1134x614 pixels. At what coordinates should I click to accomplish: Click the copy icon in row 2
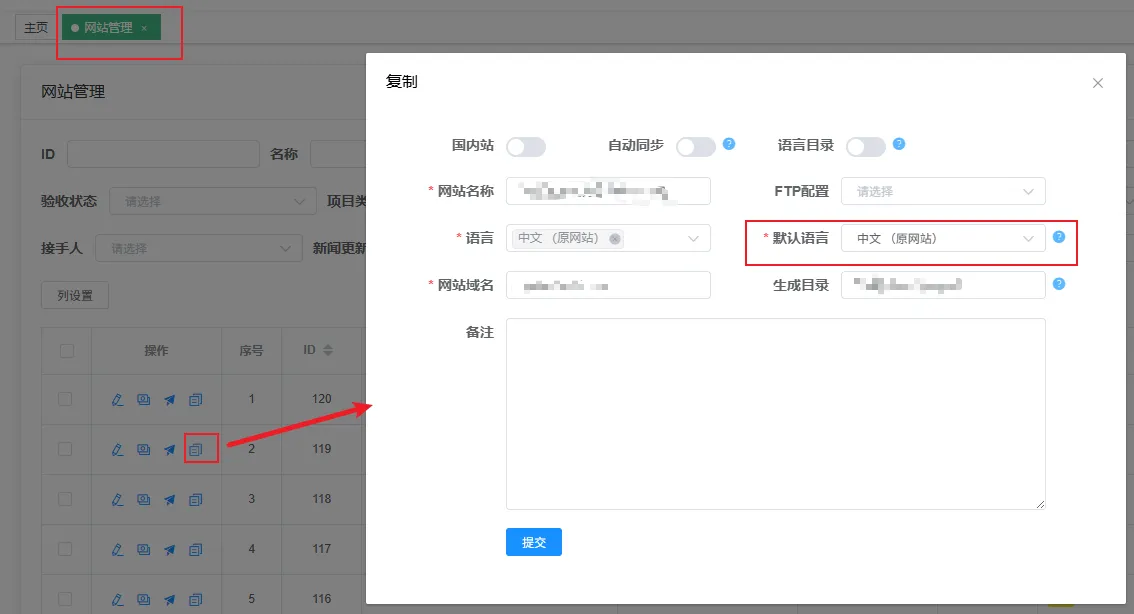click(196, 450)
